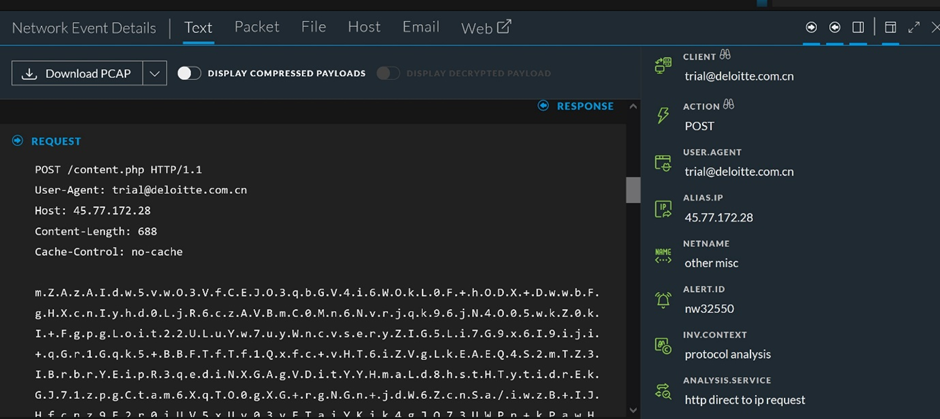
Task: Click the Download PCAP button
Action: [x=76, y=73]
